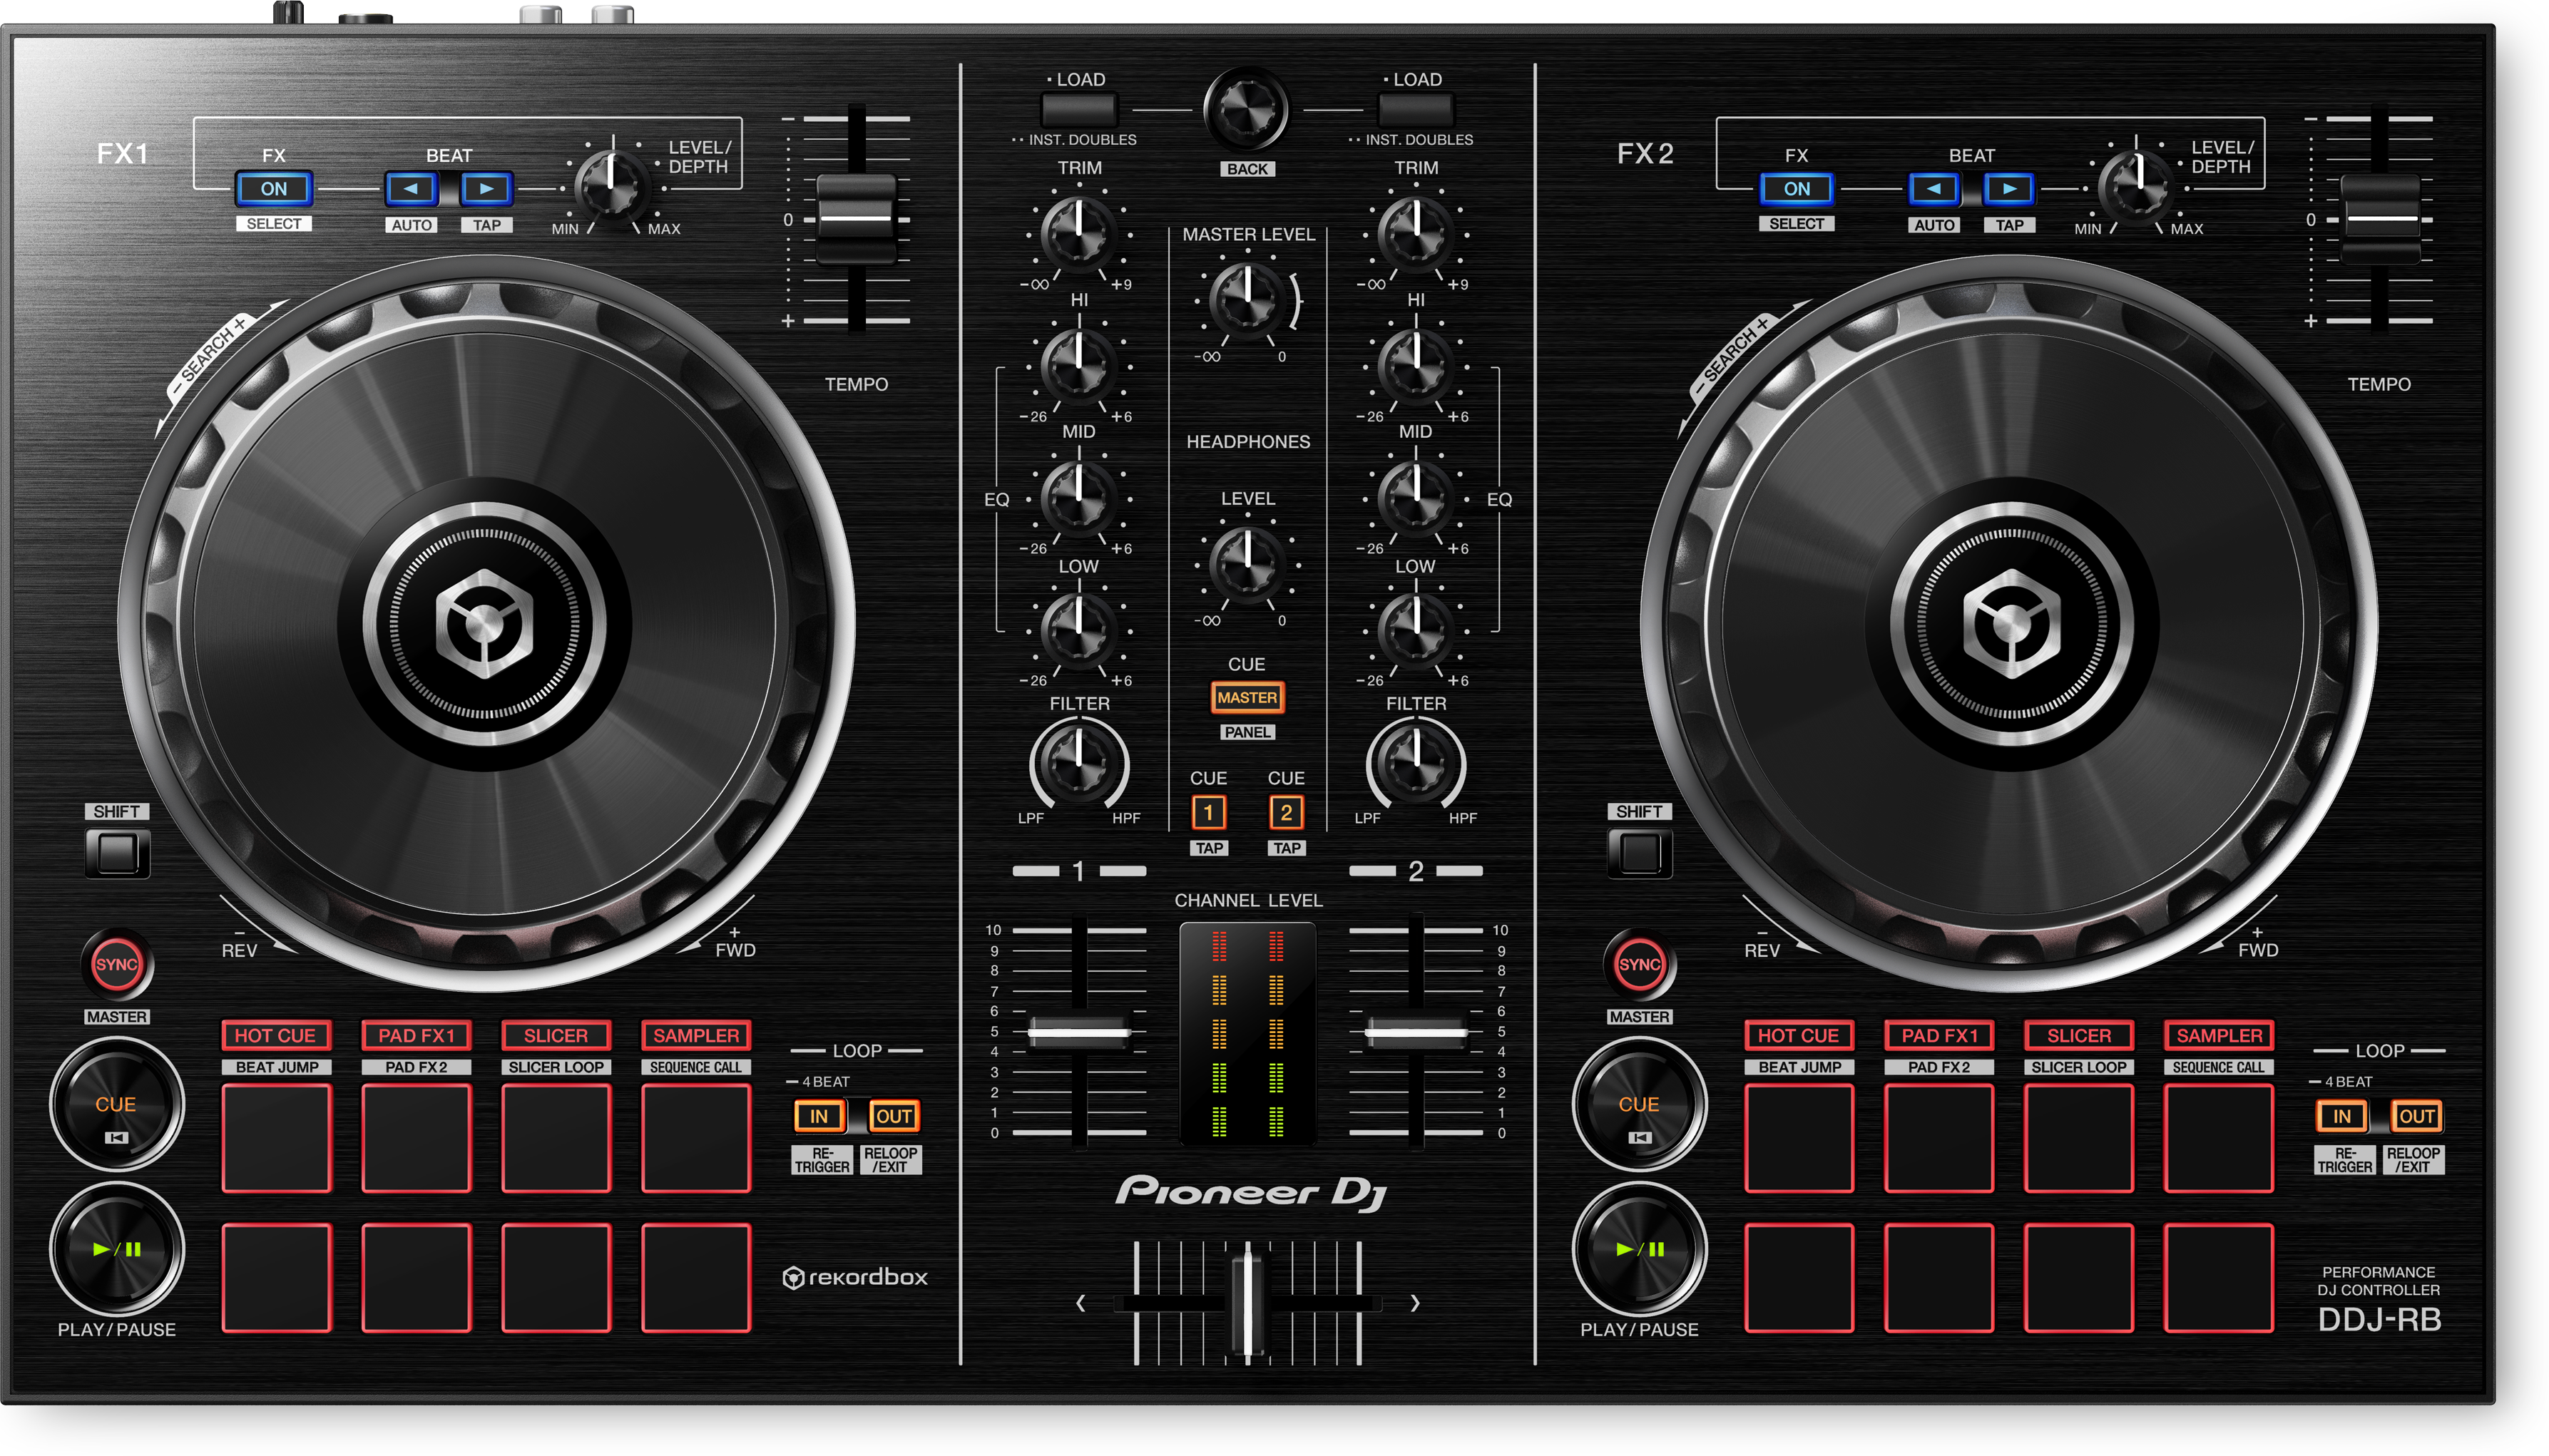
Task: Click the crossfader right chevron arrow
Action: click(x=1415, y=1303)
